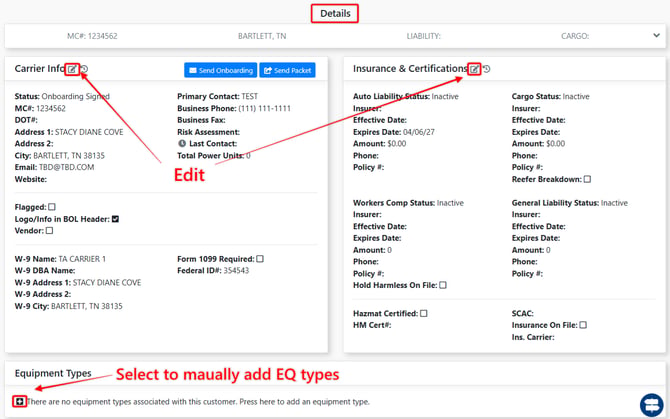This screenshot has height=419, width=670.
Task: Click business phone (111) 111-1111
Action: pos(264,108)
